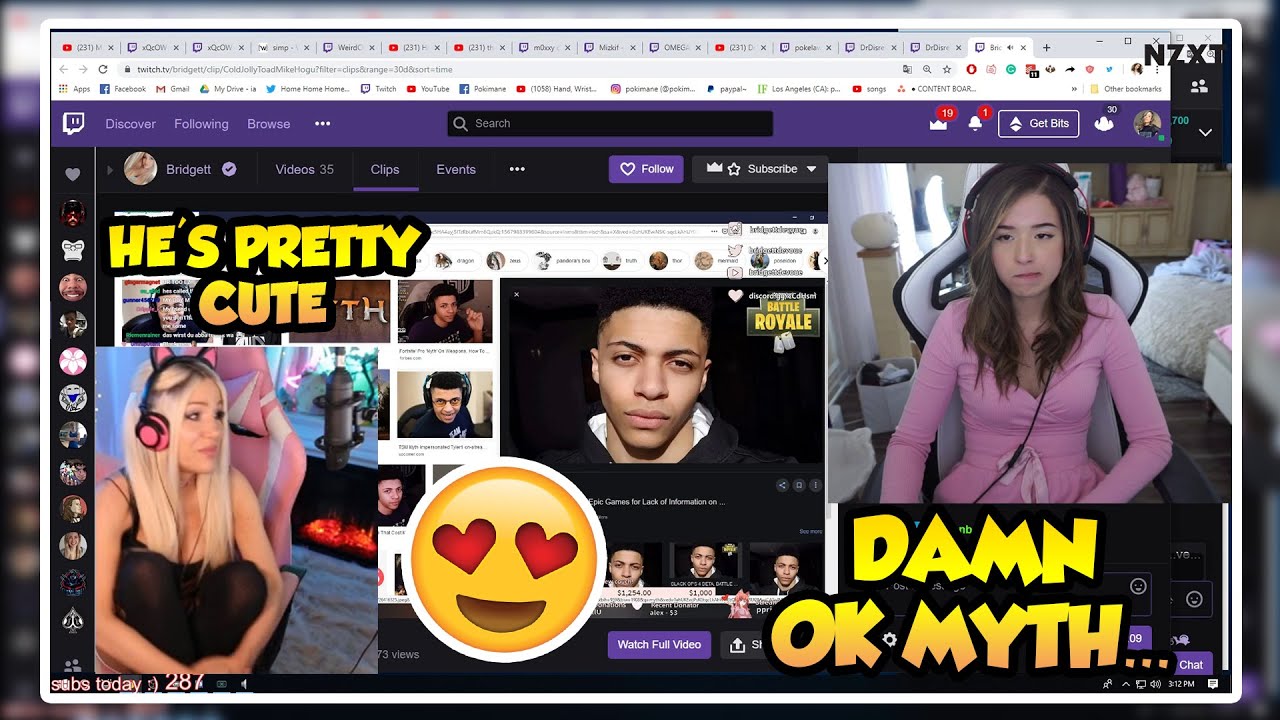Screen dimensions: 1280x720
Task: Click the browser address bar URL
Action: pos(295,70)
